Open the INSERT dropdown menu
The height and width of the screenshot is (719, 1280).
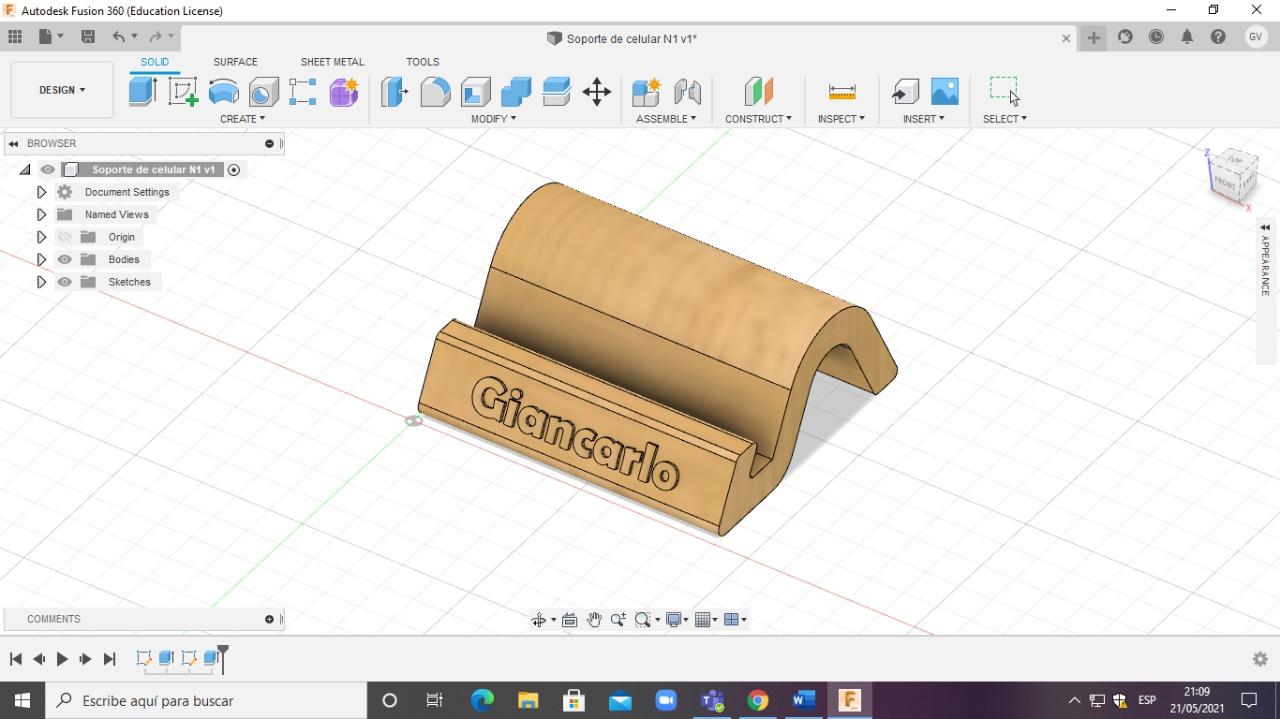point(923,119)
